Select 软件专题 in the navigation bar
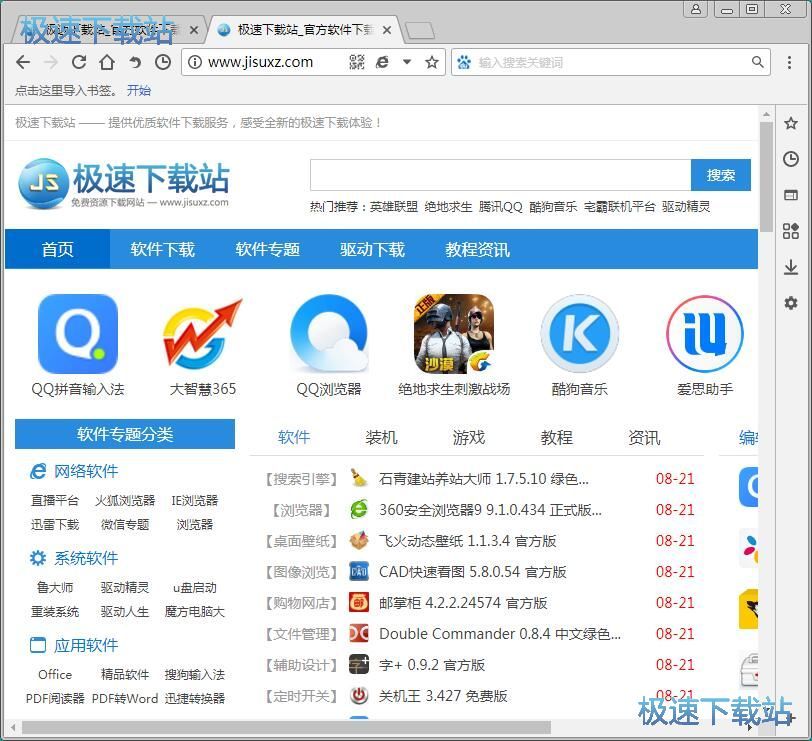Viewport: 812px width, 741px height. [267, 249]
